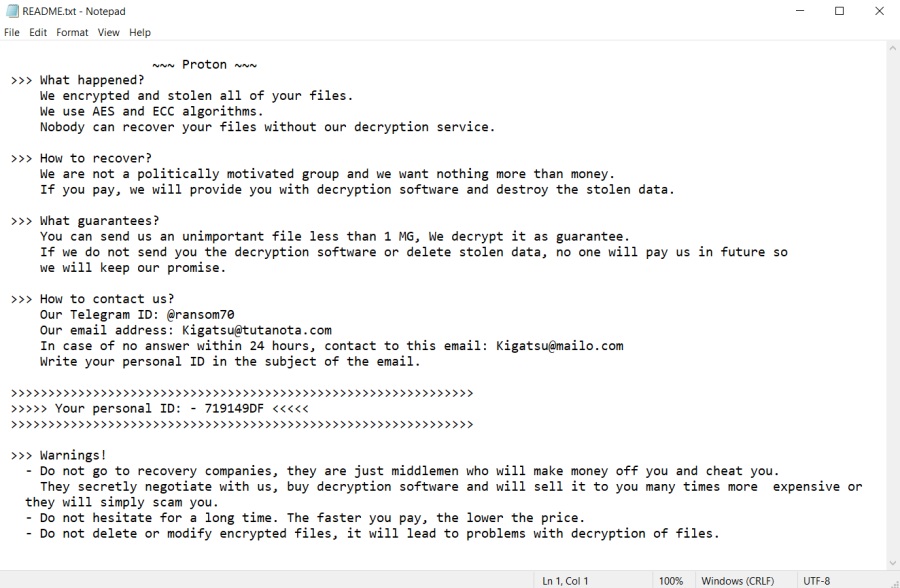Click the scrollbar down arrow

click(893, 563)
